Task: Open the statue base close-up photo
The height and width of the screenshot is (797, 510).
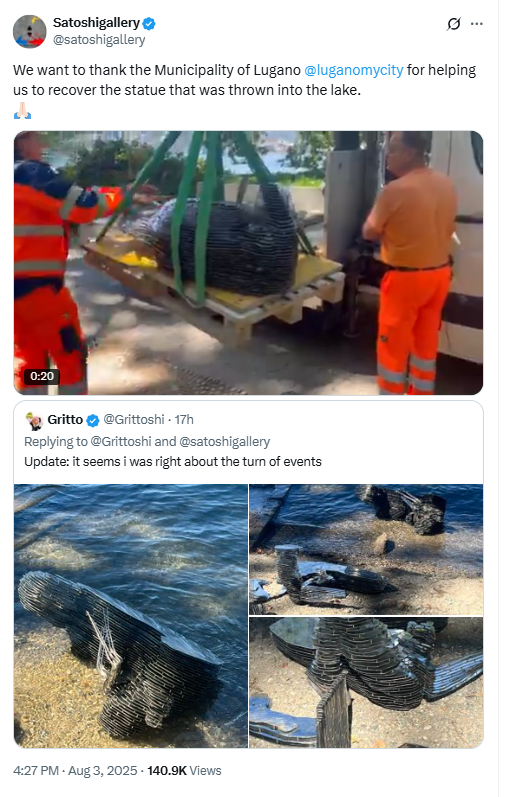Action: click(x=366, y=683)
